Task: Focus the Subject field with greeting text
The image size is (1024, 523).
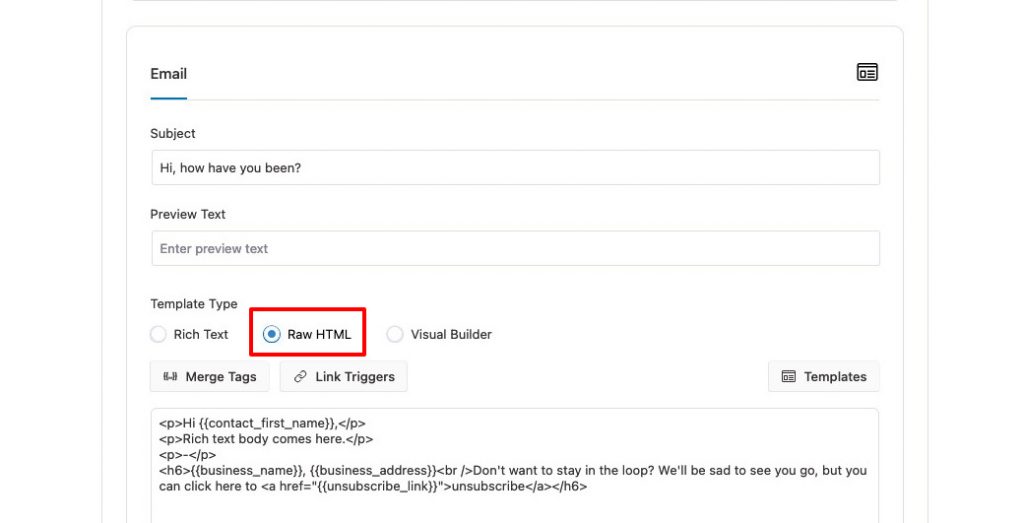Action: [x=515, y=168]
